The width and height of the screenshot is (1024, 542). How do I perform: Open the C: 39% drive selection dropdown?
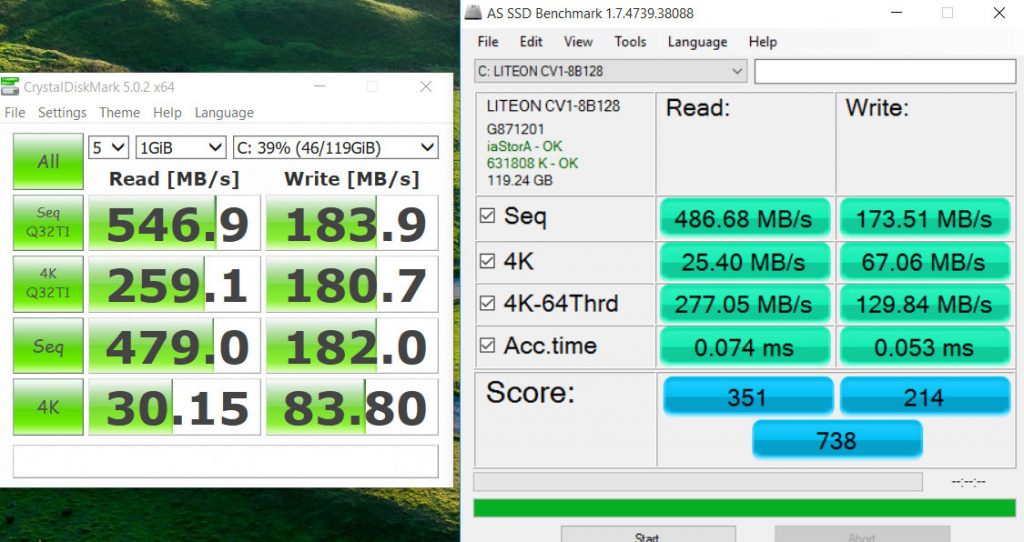pos(336,148)
